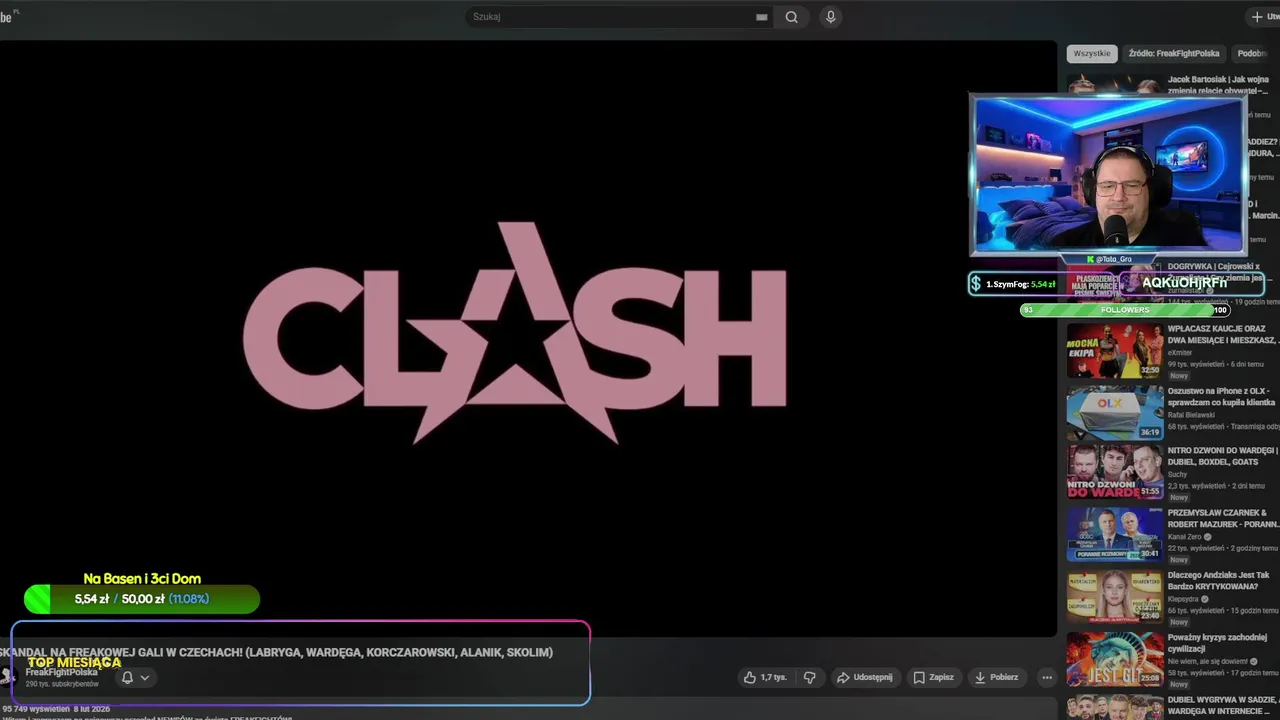Viewport: 1280px width, 720px height.
Task: Open the three-dot more actions menu
Action: tap(1047, 677)
